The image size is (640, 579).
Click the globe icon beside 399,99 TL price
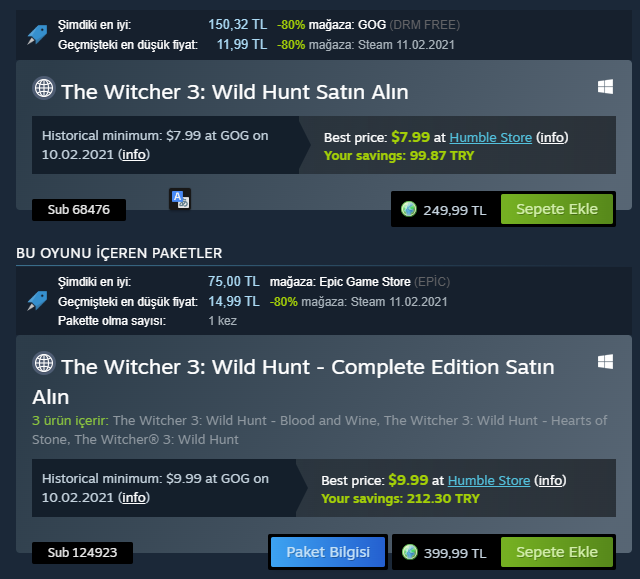tap(408, 552)
